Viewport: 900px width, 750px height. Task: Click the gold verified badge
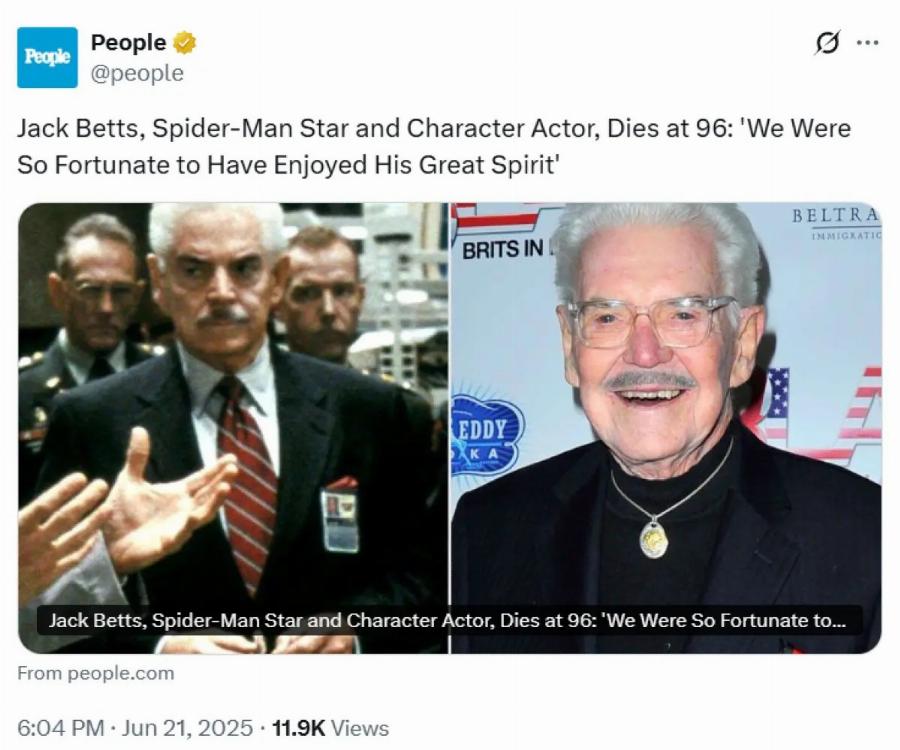[x=185, y=43]
